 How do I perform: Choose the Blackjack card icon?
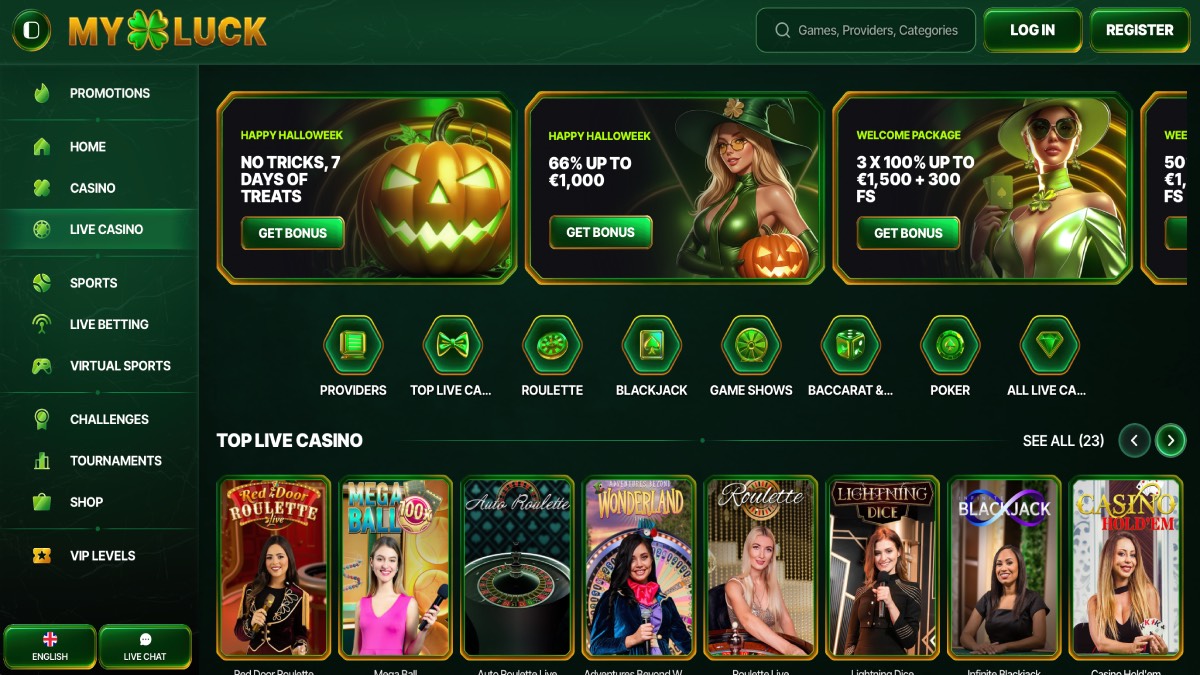pos(651,345)
